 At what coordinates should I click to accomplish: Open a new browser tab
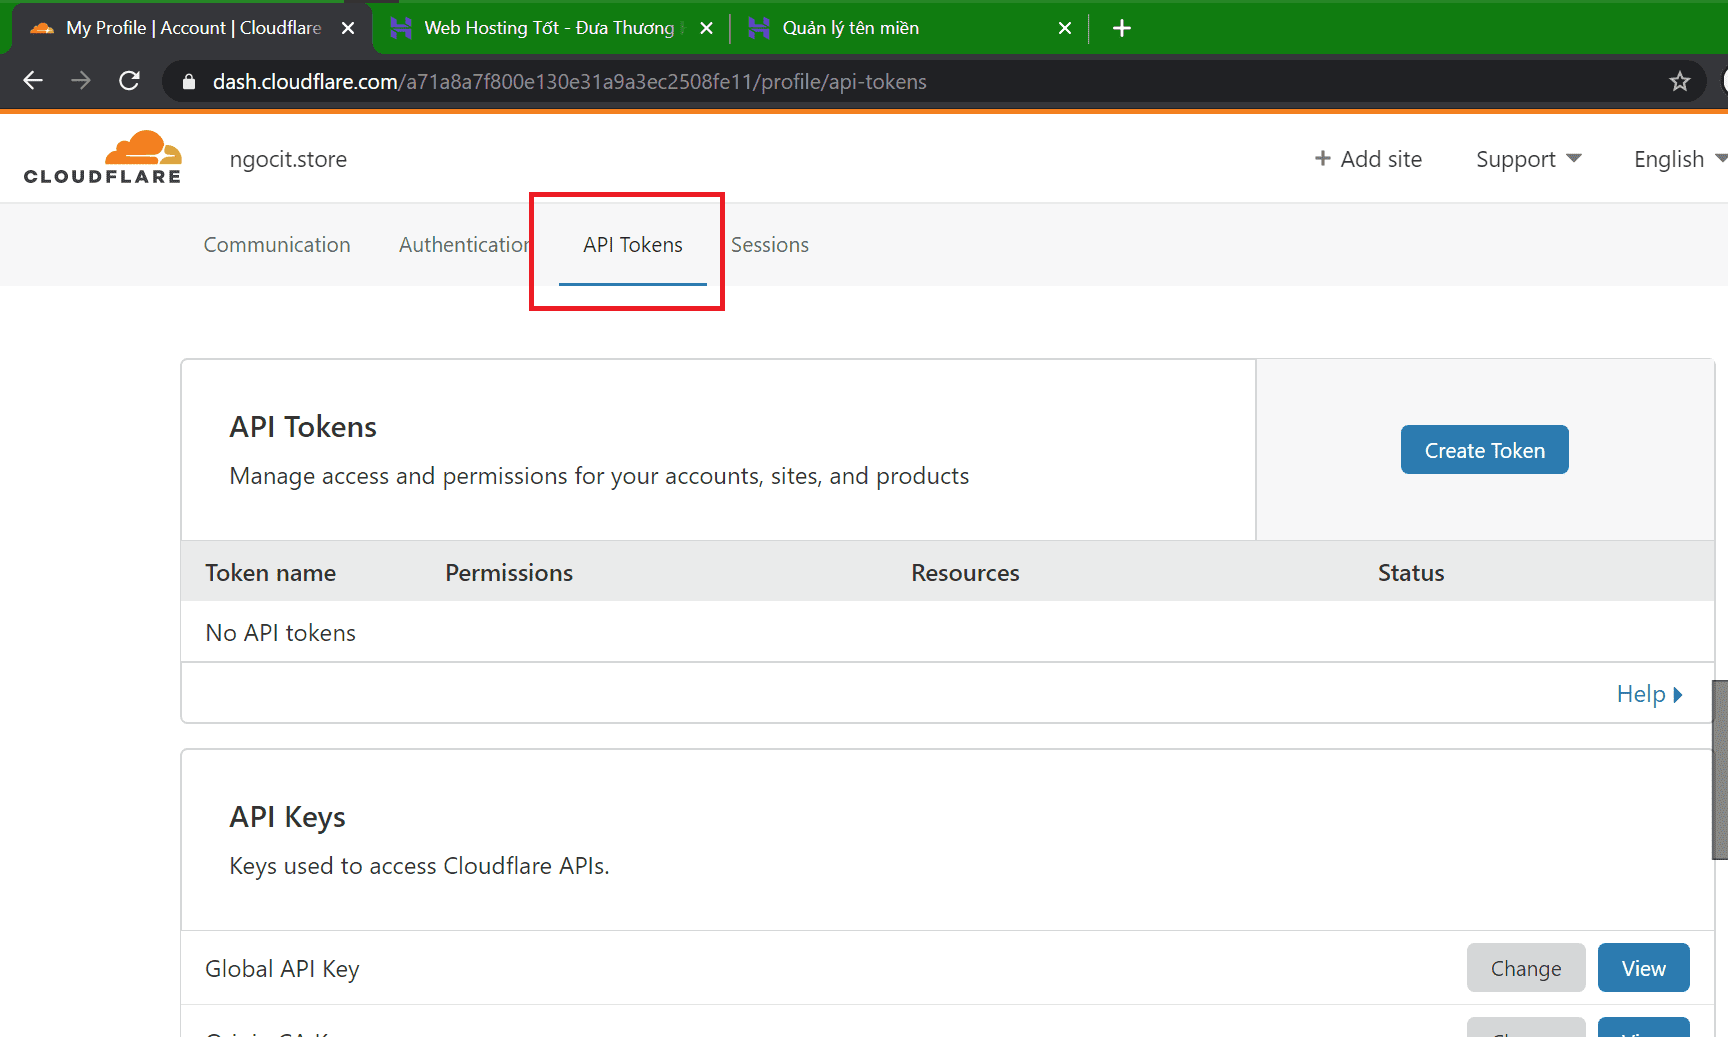tap(1122, 28)
